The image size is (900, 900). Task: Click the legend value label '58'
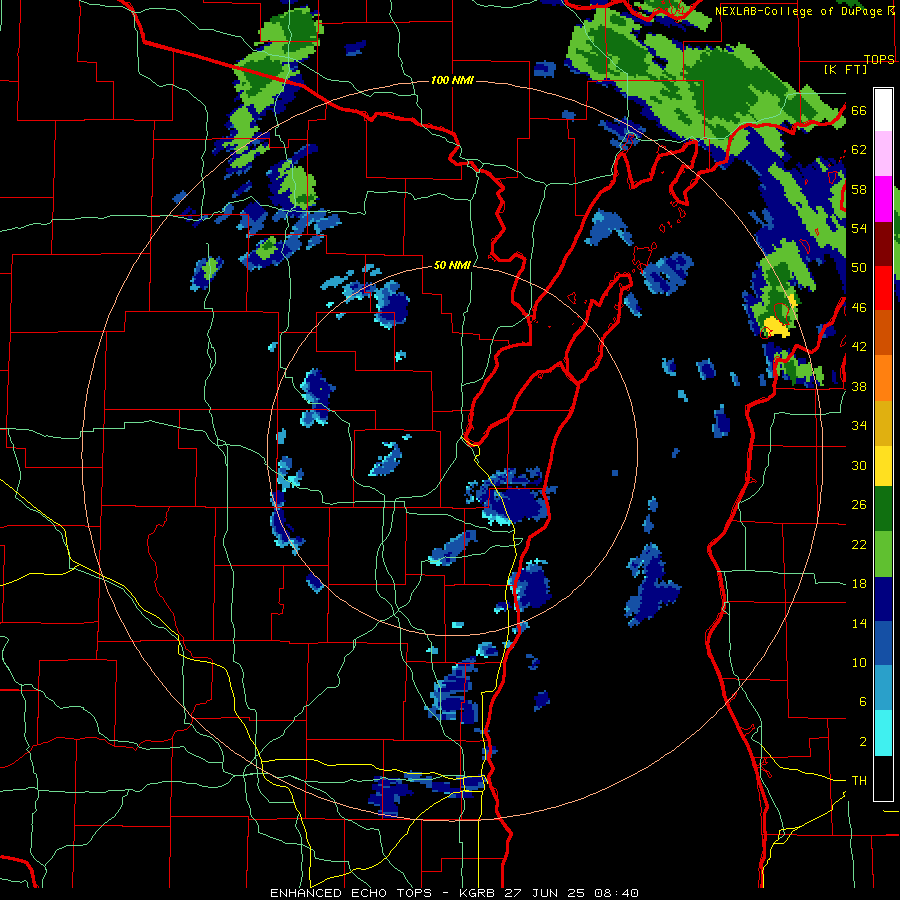(x=859, y=189)
